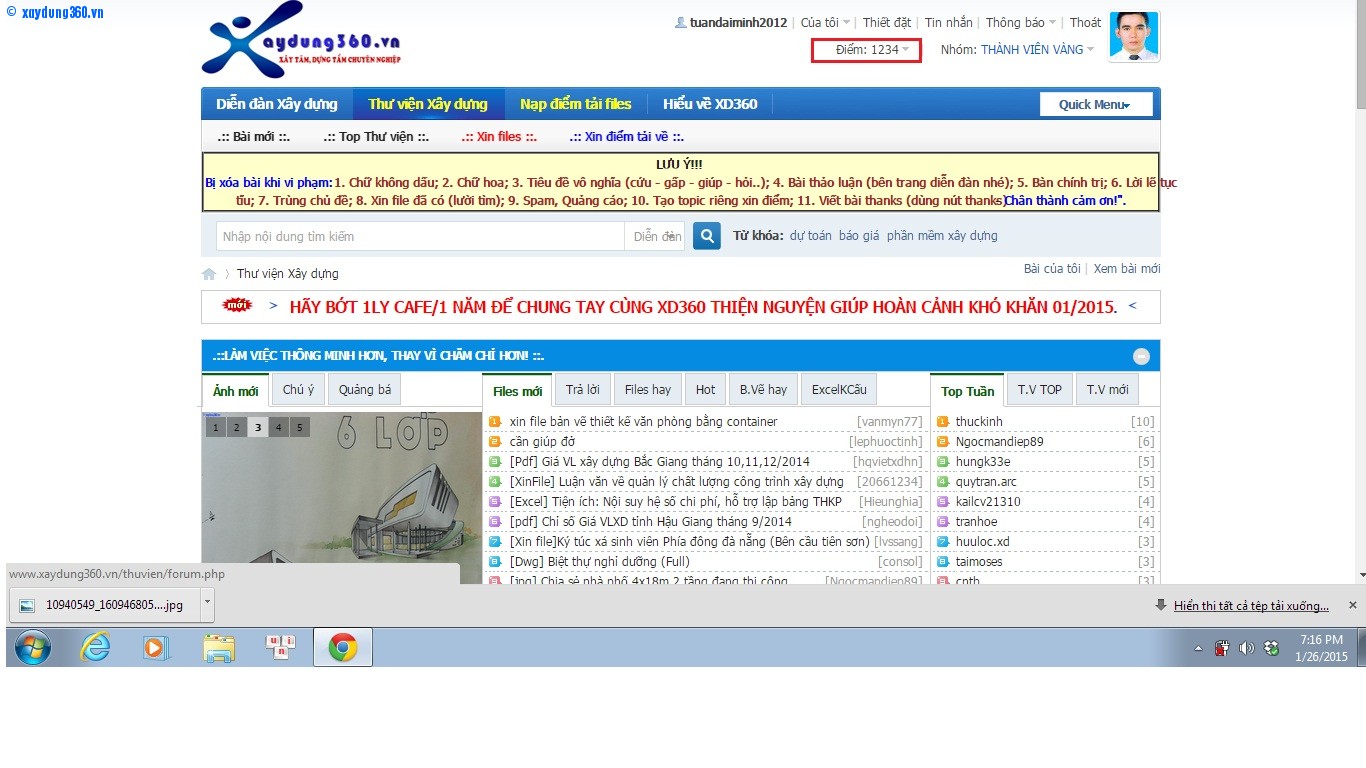
Task: Click the rank icon beside thuckinh
Action: pos(943,422)
